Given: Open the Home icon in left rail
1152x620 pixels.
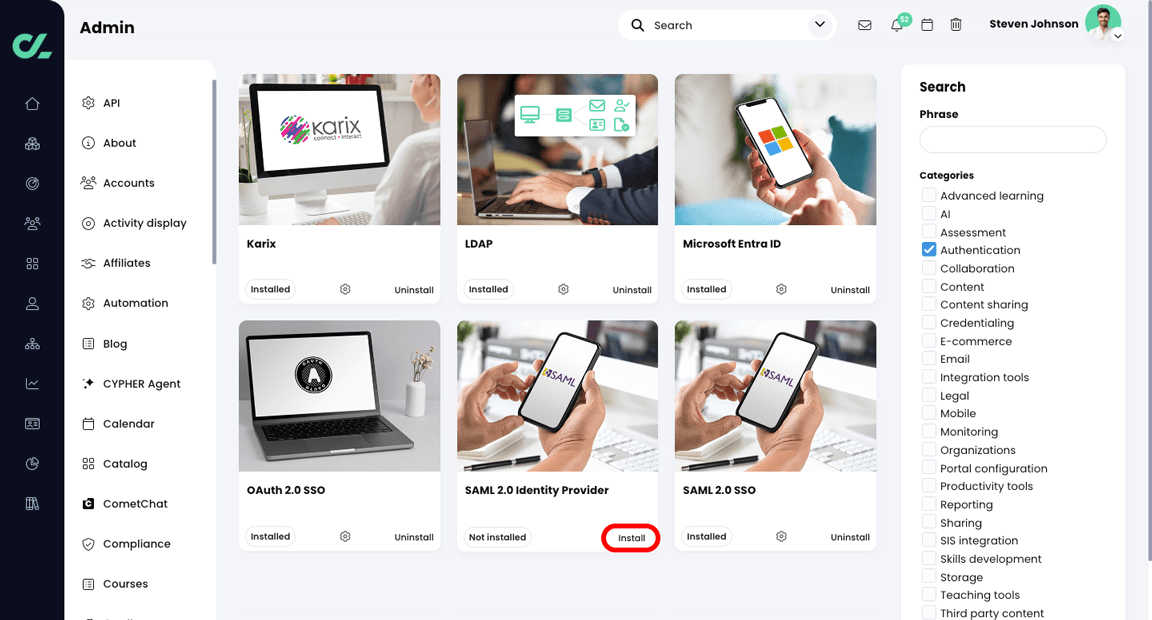Looking at the screenshot, I should point(32,104).
